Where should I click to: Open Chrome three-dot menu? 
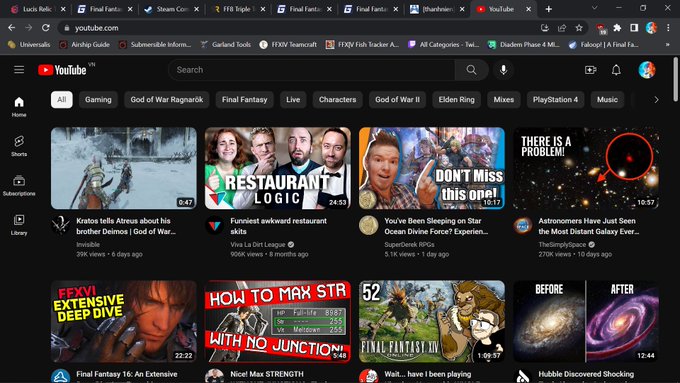tap(668, 28)
